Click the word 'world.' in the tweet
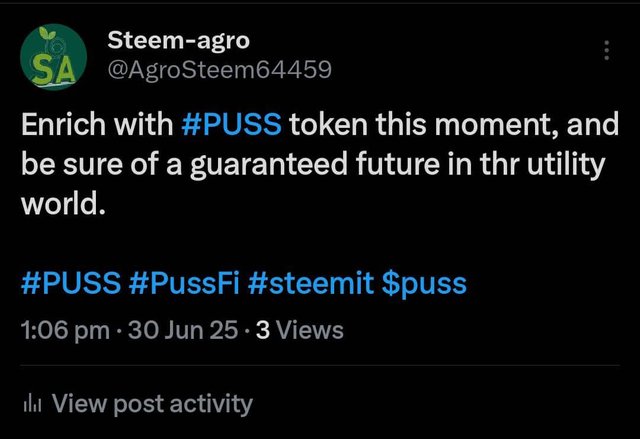640x439 pixels. point(63,204)
